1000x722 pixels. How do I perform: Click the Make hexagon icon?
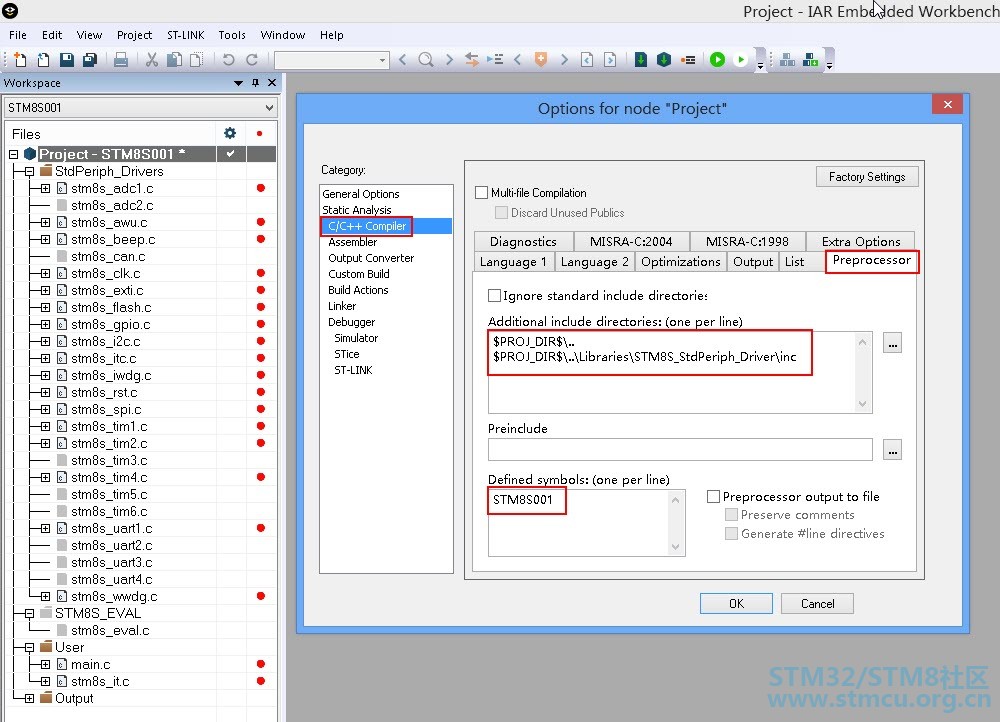[x=664, y=60]
